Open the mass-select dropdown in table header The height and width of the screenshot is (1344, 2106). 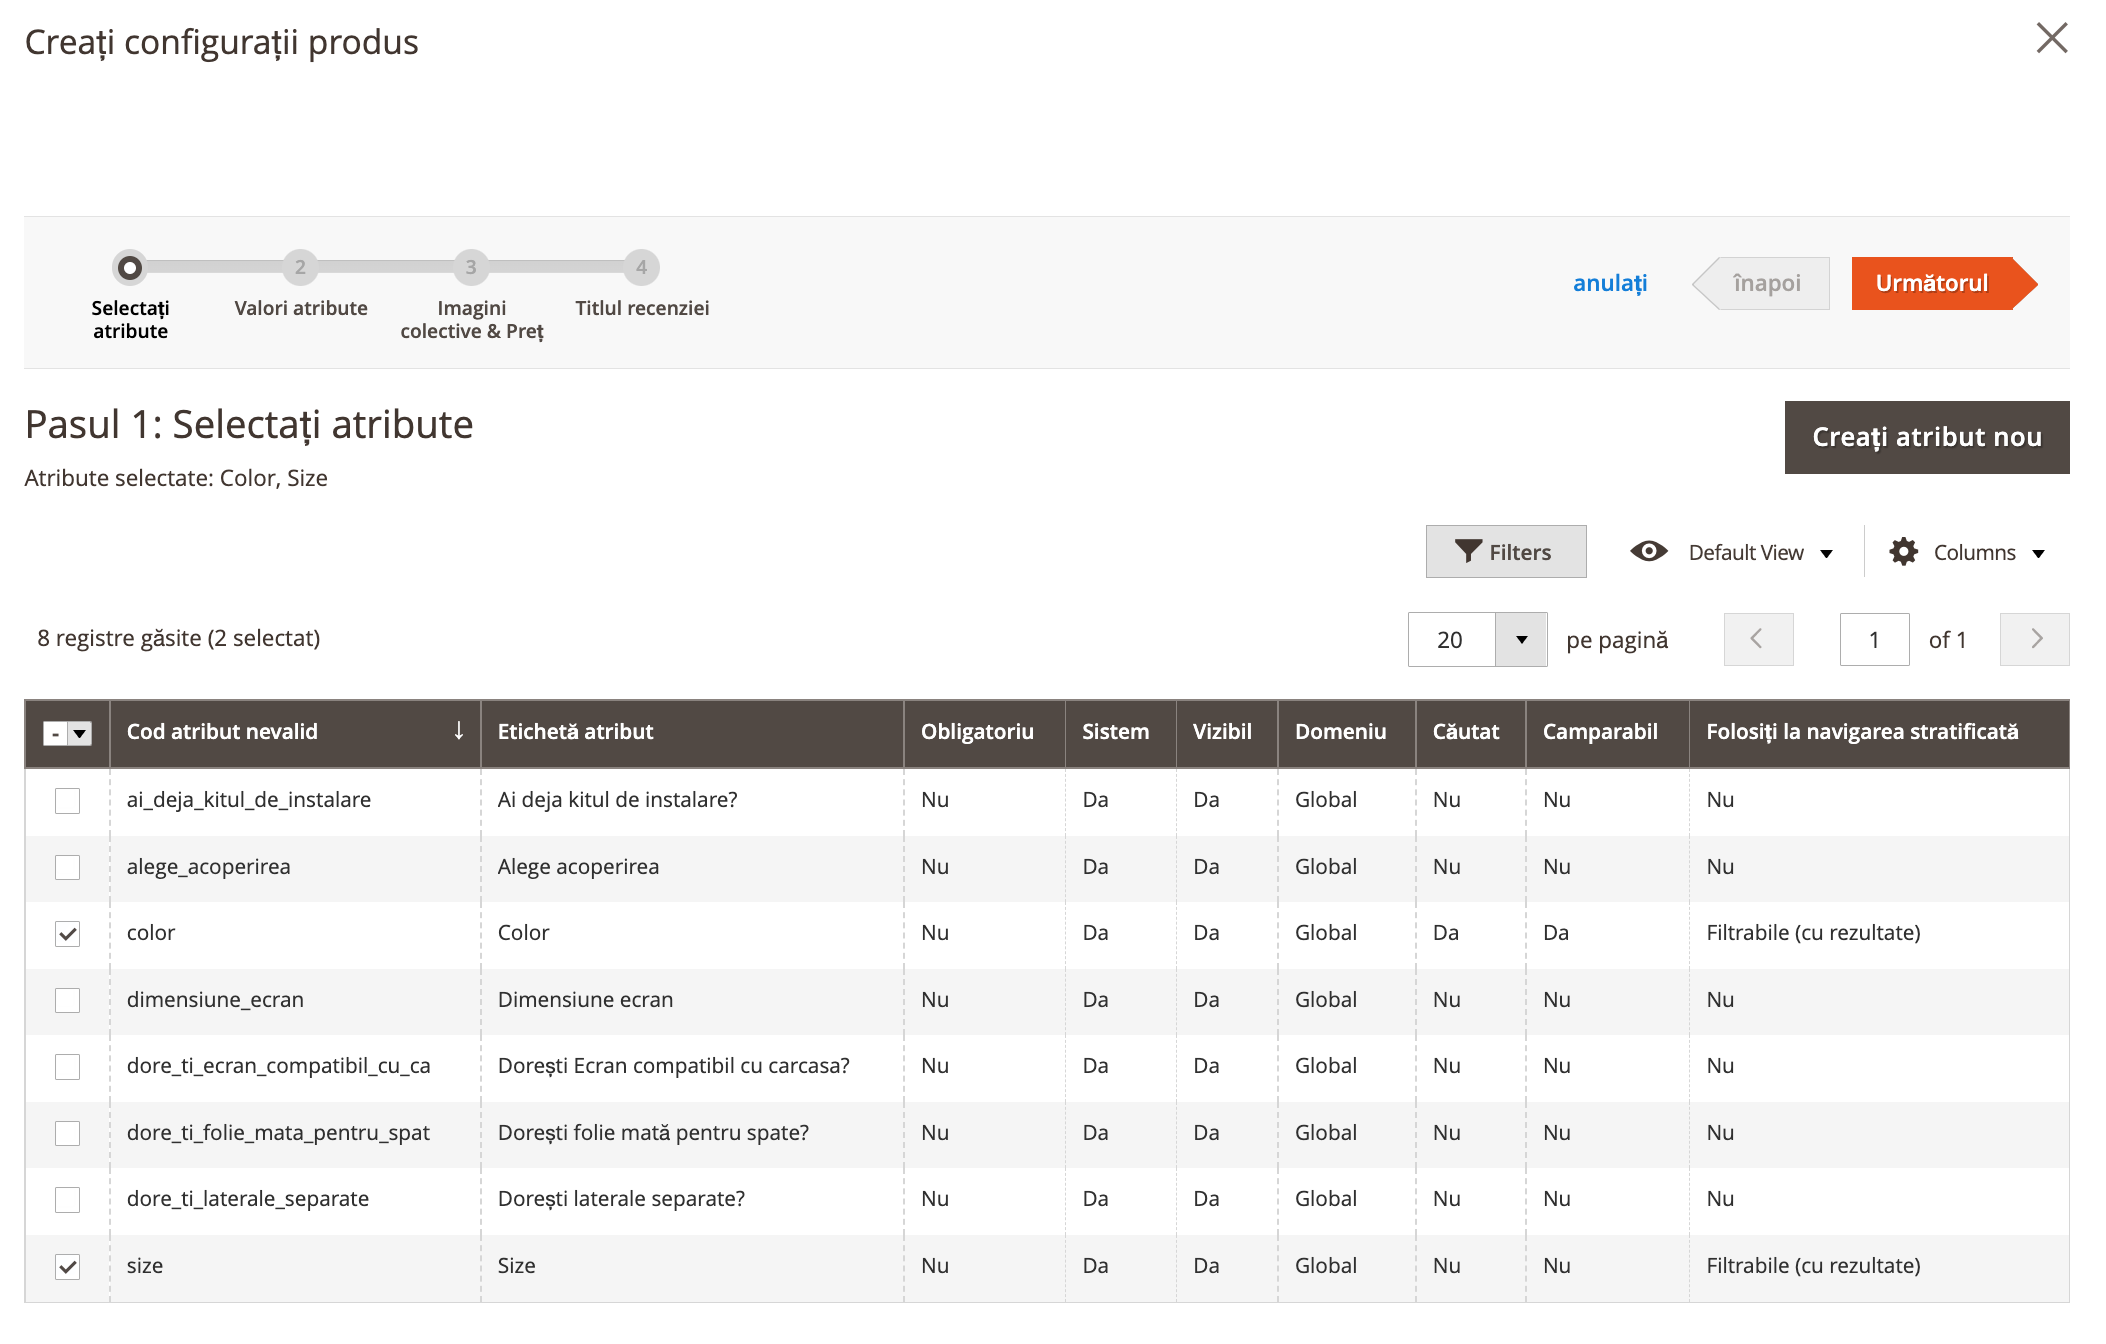pyautogui.click(x=80, y=733)
